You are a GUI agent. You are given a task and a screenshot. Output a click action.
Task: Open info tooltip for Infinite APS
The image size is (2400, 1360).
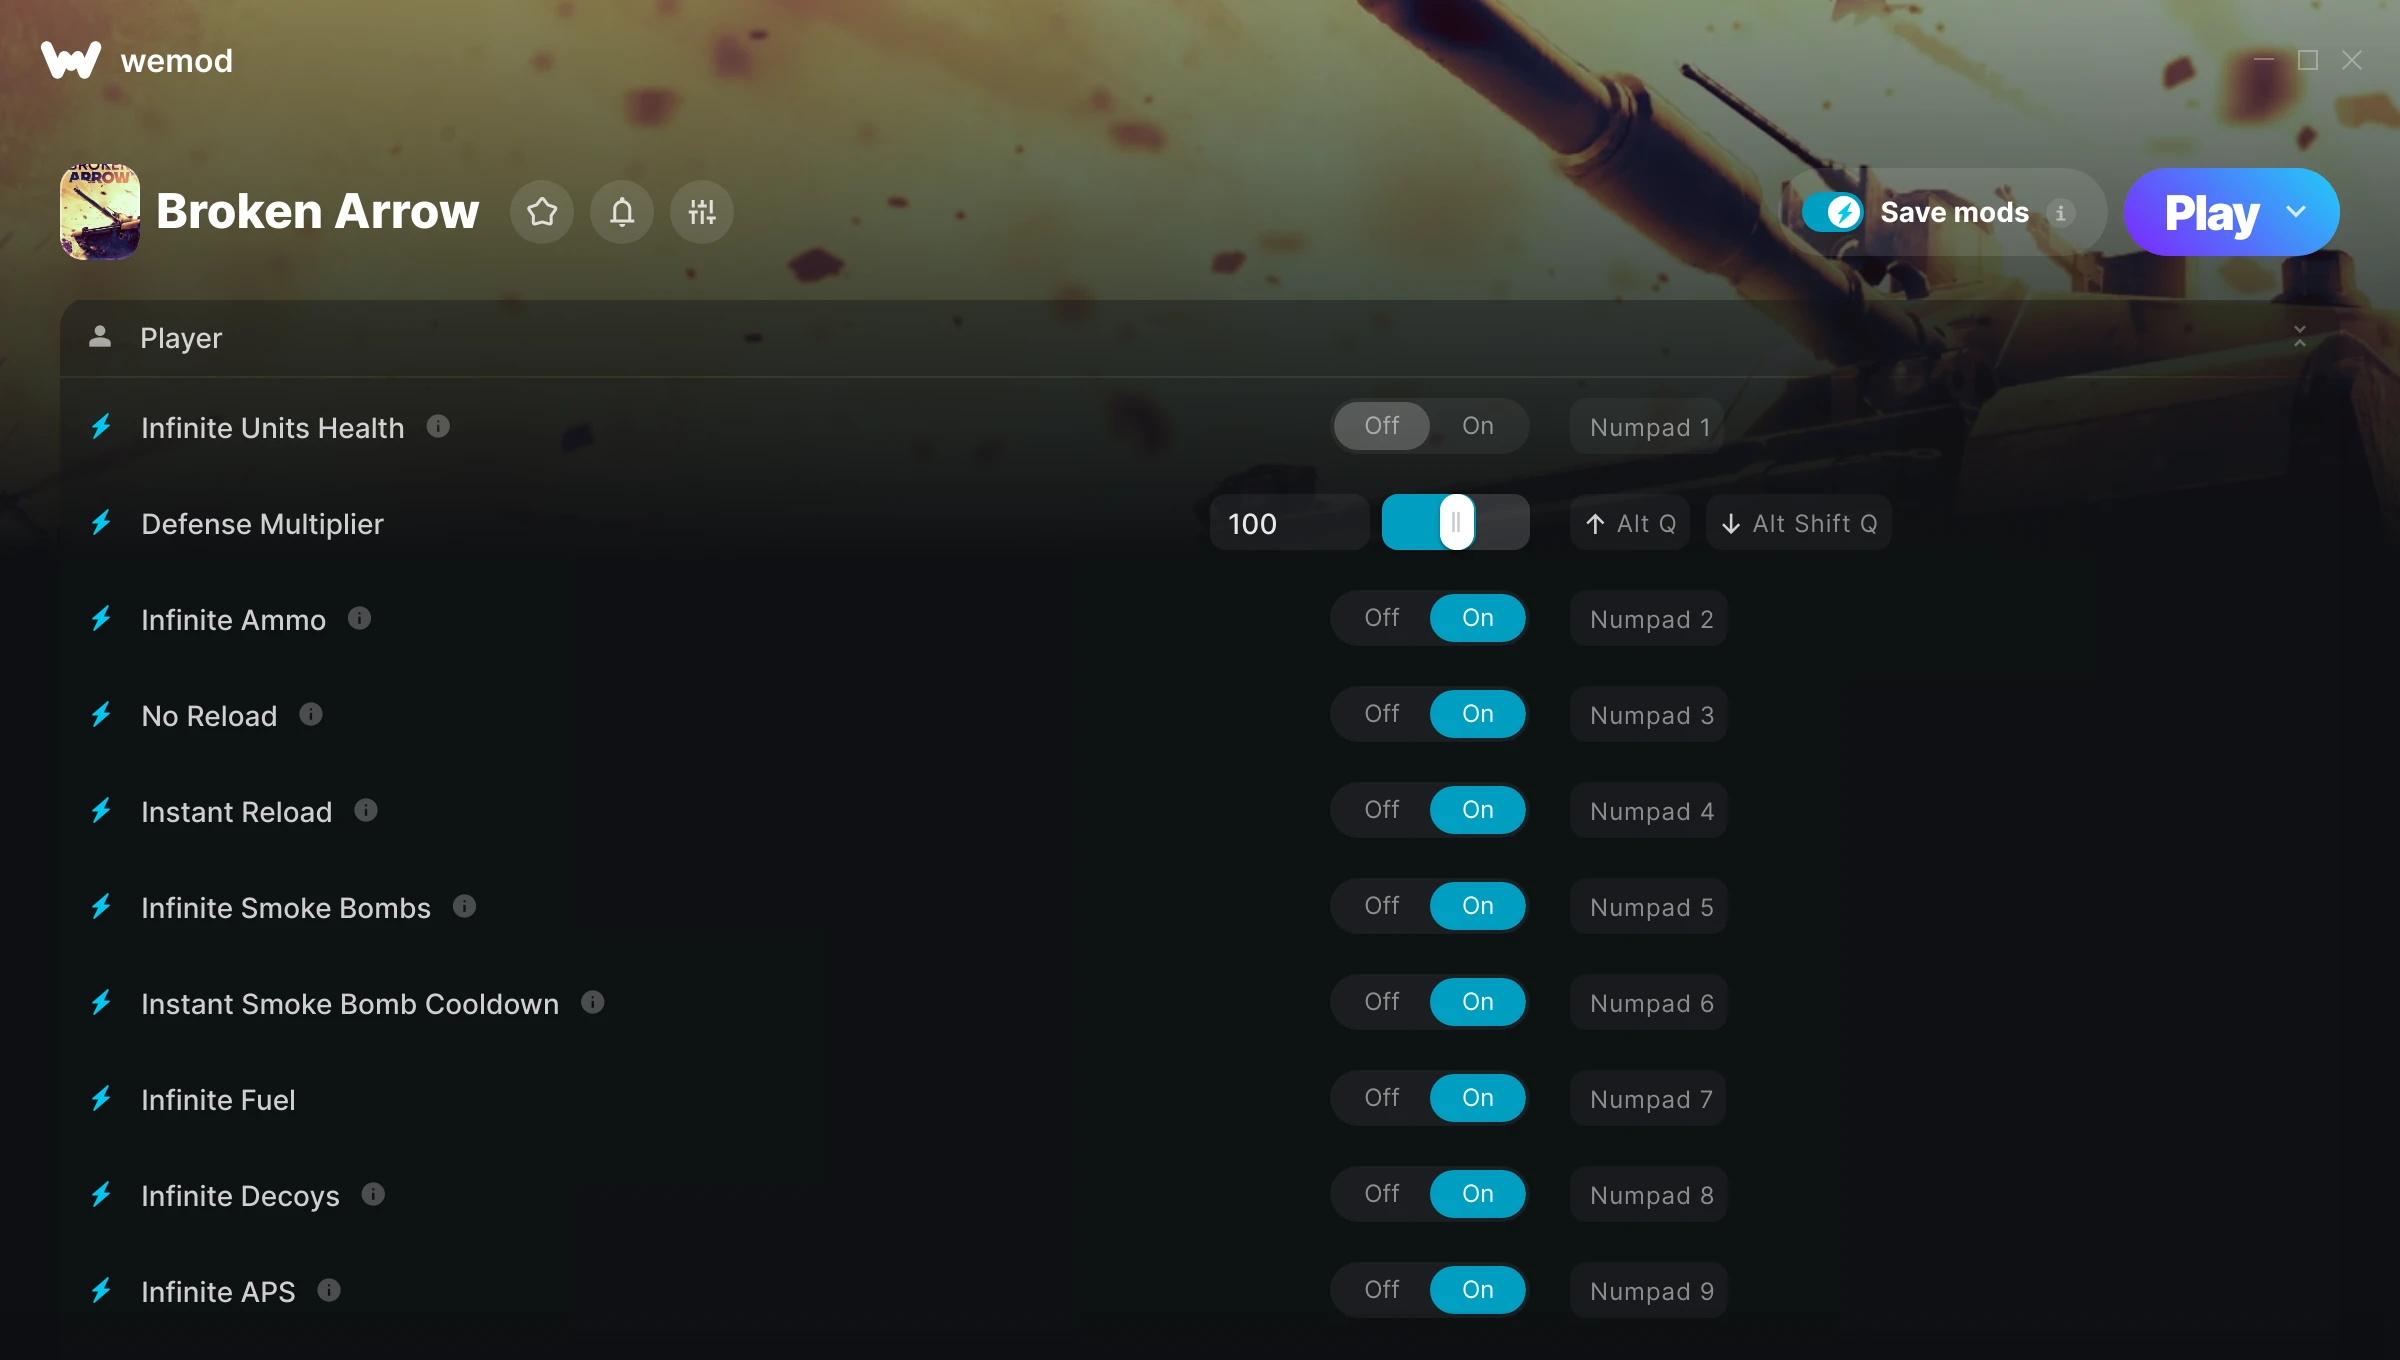click(329, 1291)
